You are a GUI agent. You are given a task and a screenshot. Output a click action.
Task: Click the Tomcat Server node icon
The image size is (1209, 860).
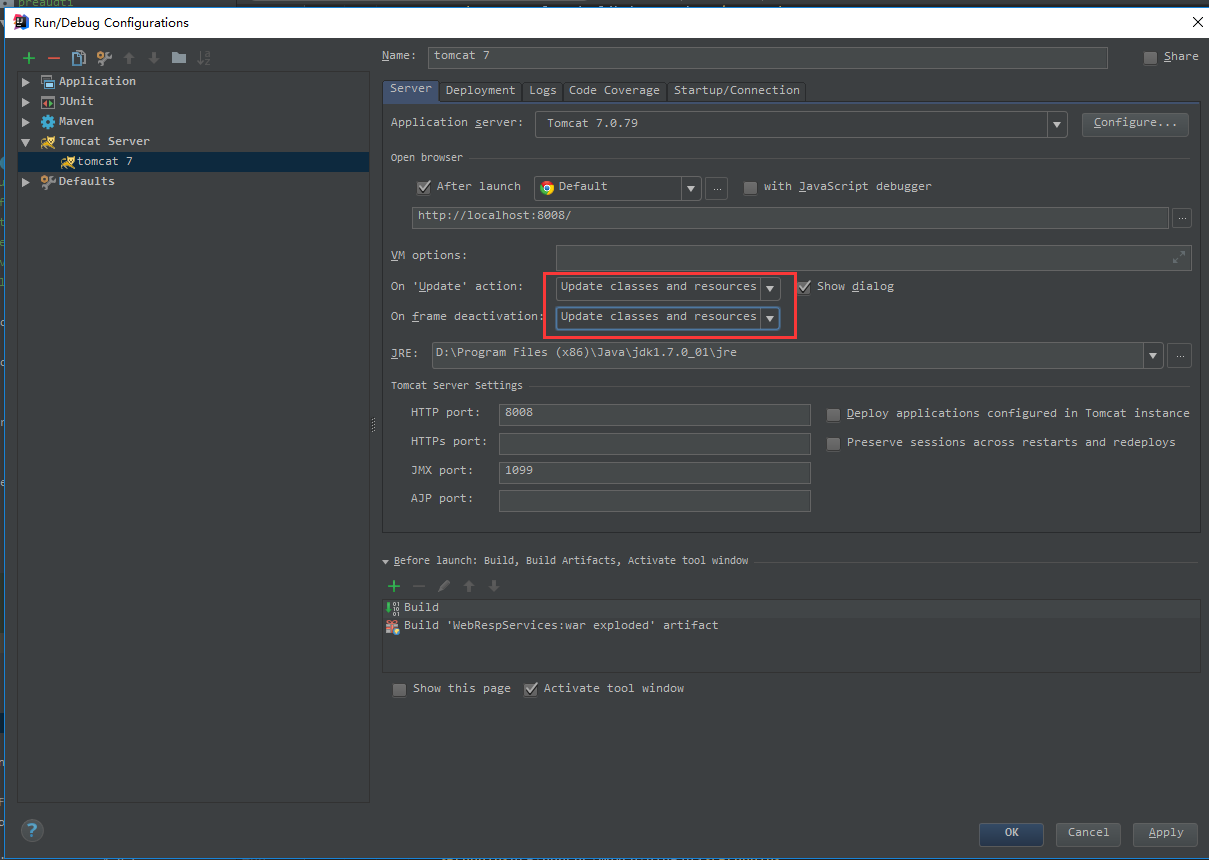pos(47,142)
